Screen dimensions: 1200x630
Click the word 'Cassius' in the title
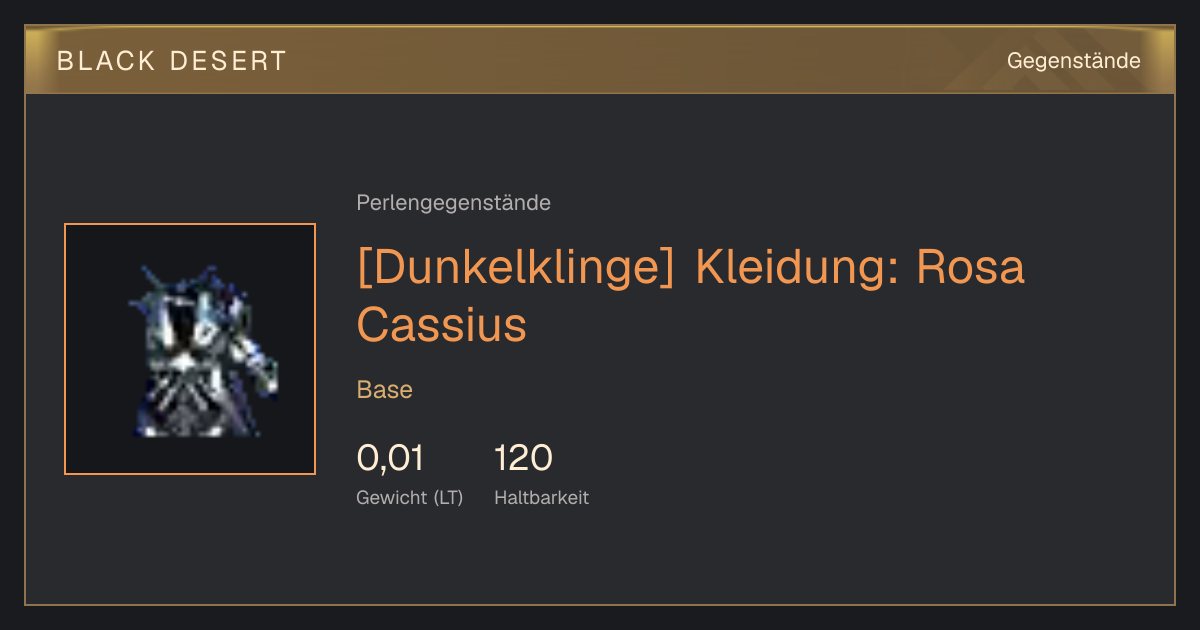441,325
